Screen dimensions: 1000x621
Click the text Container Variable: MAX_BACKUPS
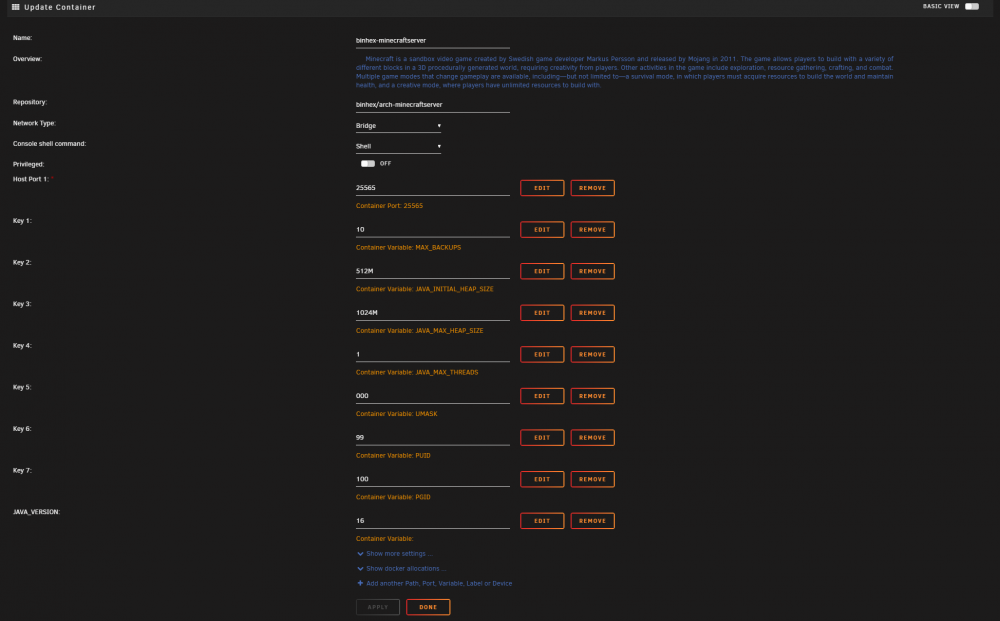click(x=408, y=247)
